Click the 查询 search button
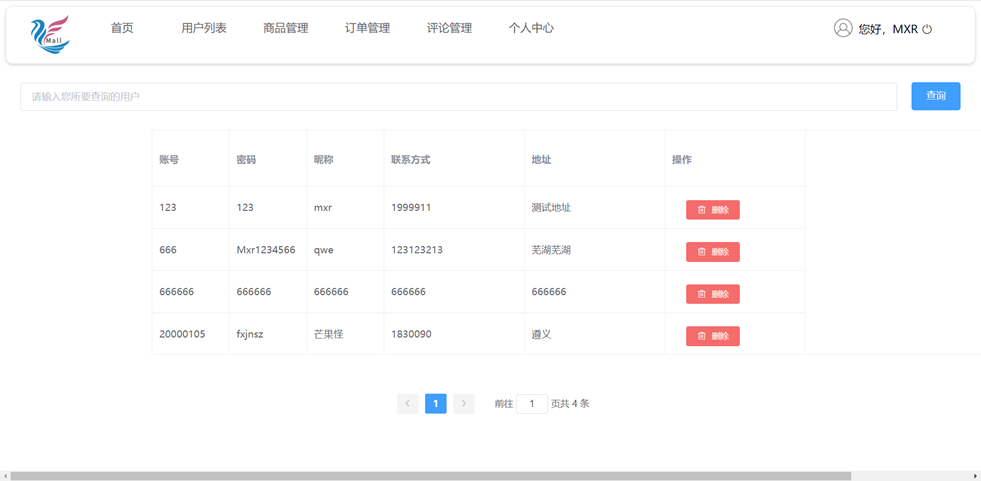The width and height of the screenshot is (981, 481). pyautogui.click(x=935, y=96)
